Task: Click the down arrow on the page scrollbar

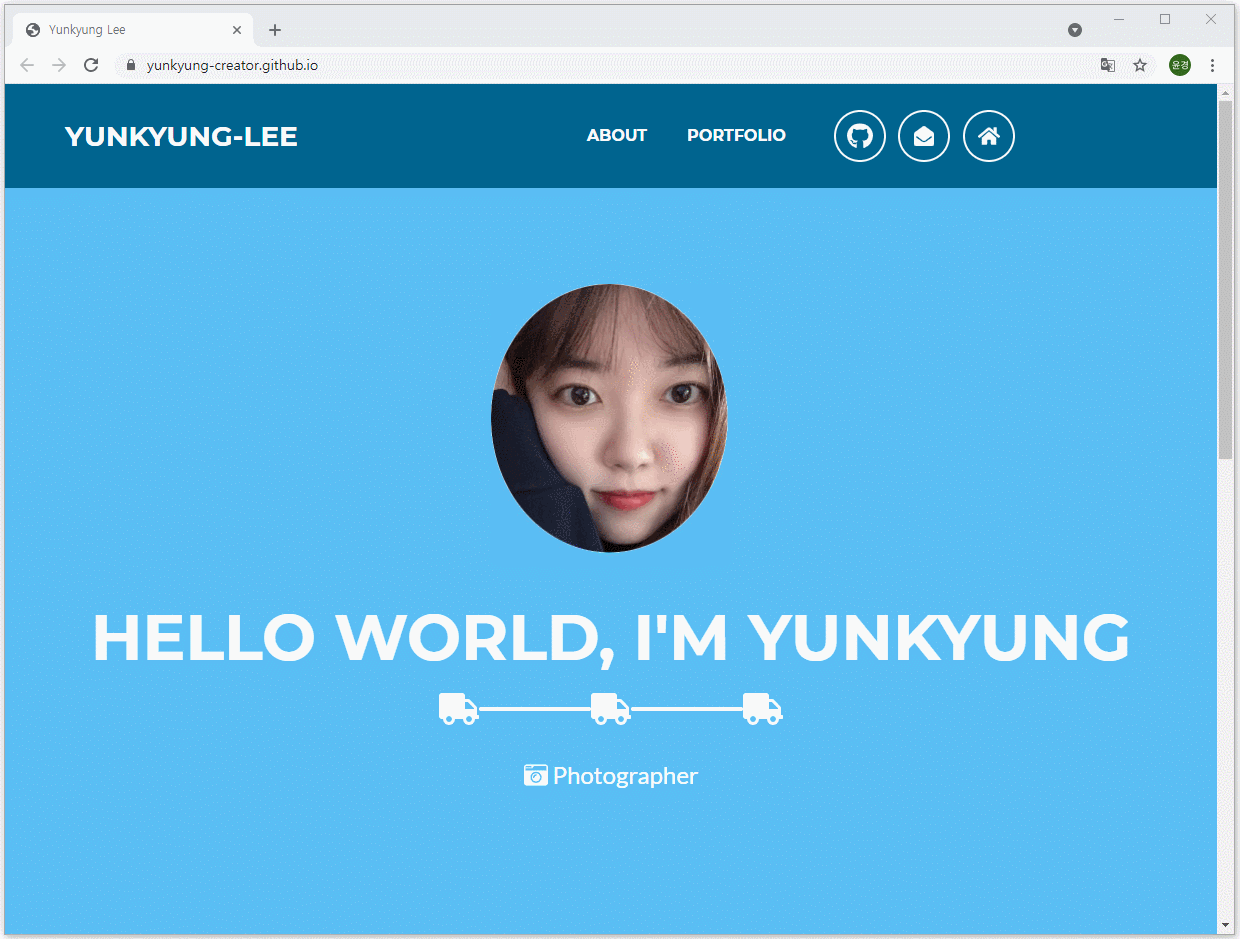Action: [1225, 925]
